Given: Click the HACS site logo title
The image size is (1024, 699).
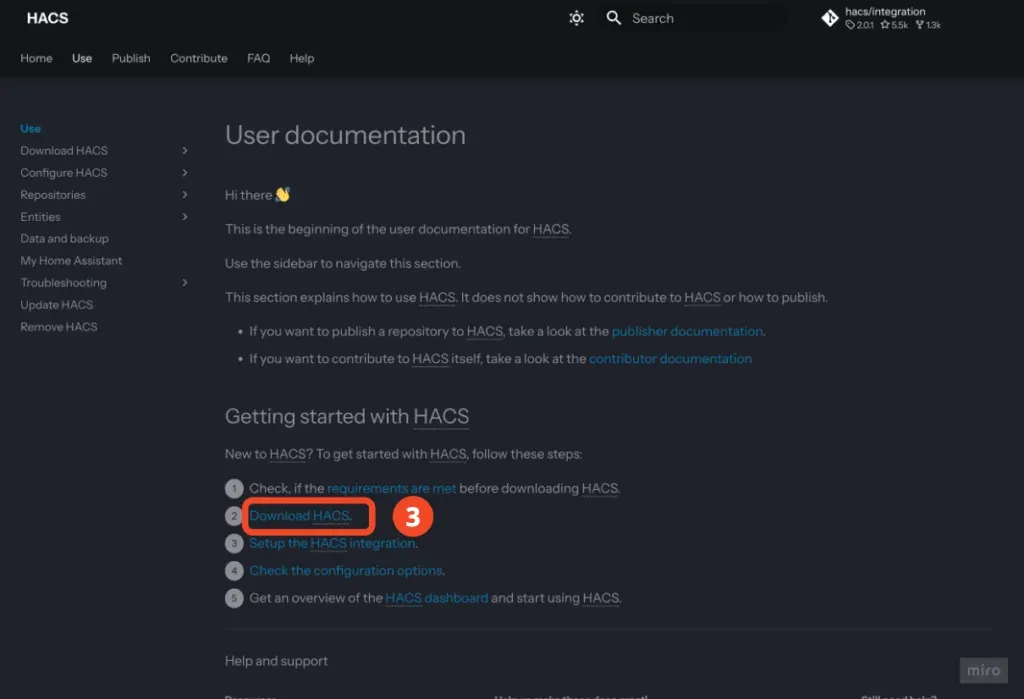Looking at the screenshot, I should point(47,18).
